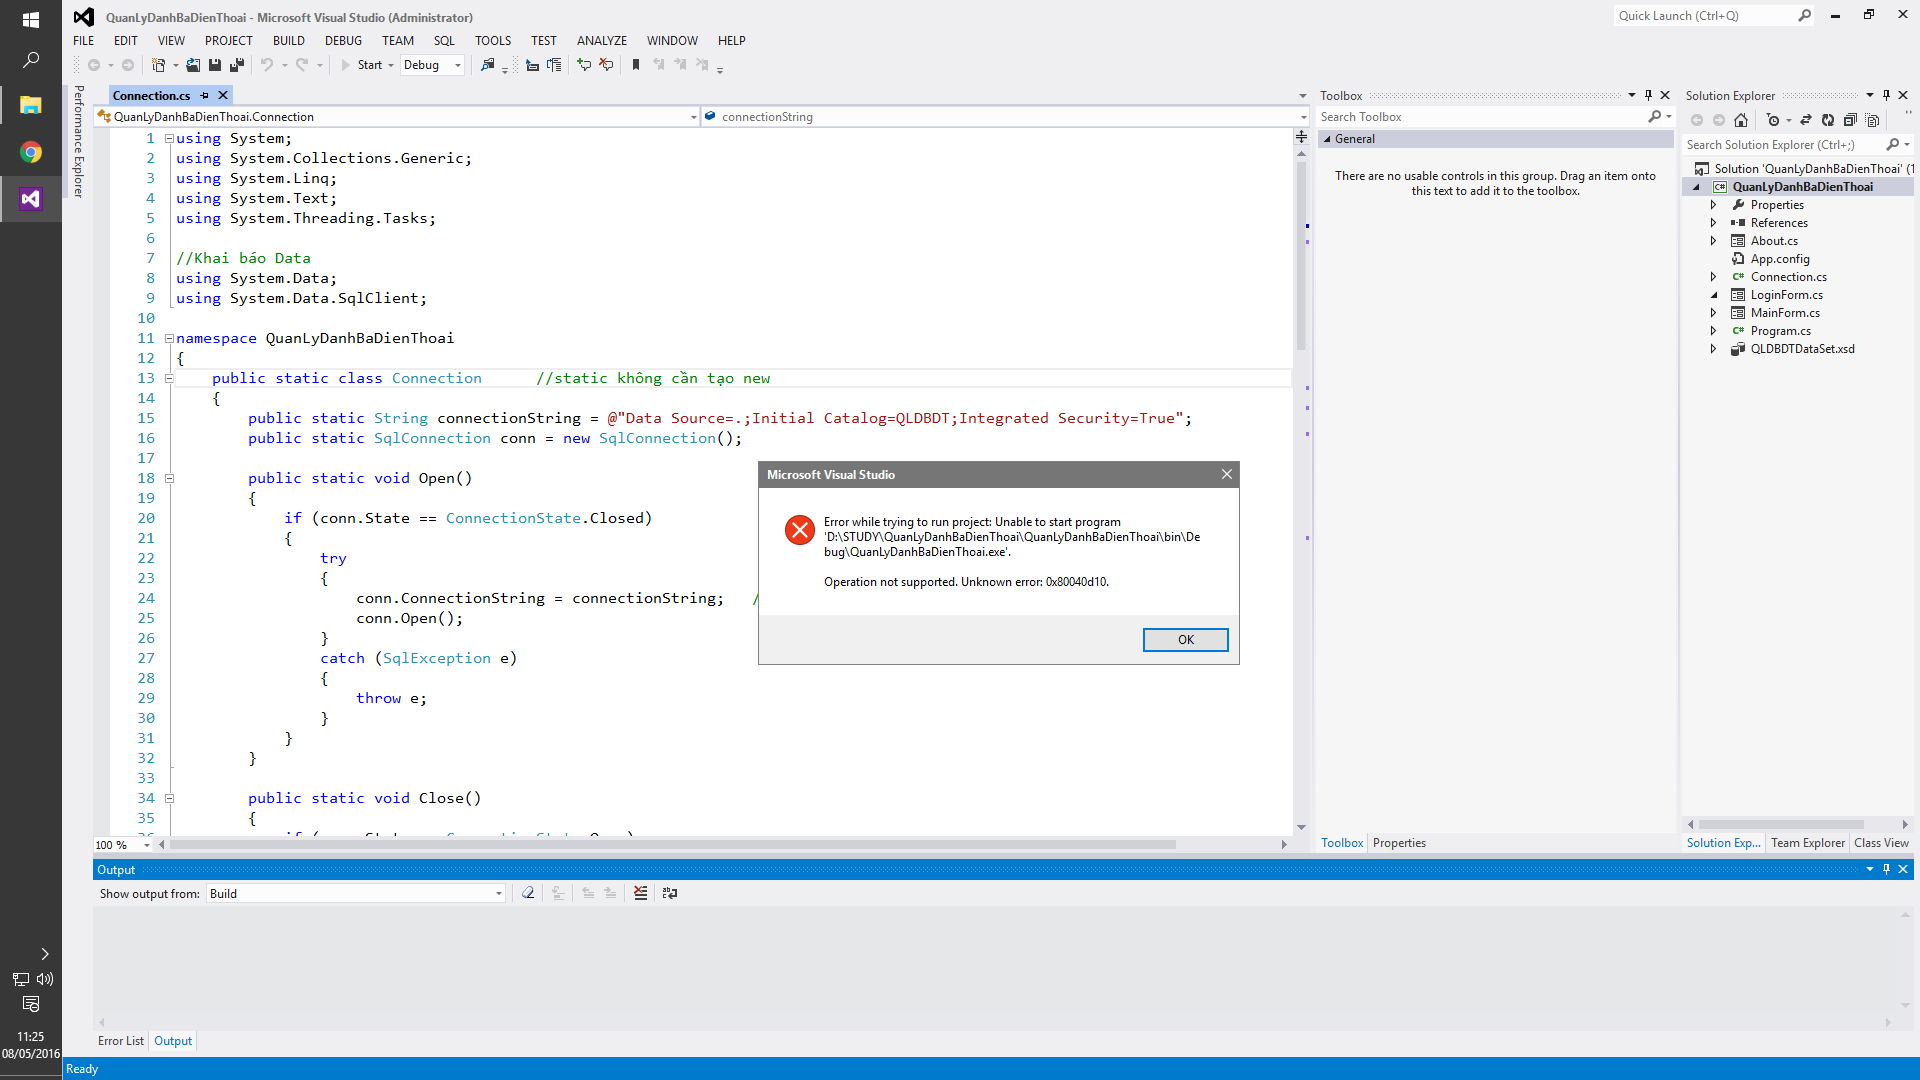The image size is (1920, 1080).
Task: Open the editor zoom level dropdown showing 100 %
Action: 123,845
